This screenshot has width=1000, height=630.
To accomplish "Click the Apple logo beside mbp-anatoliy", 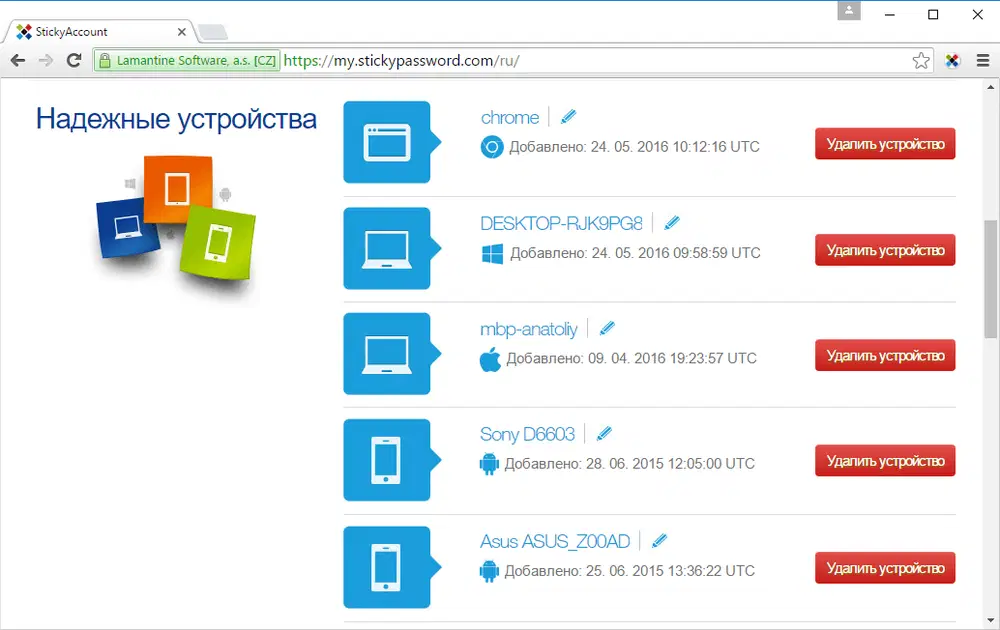I will tap(490, 359).
